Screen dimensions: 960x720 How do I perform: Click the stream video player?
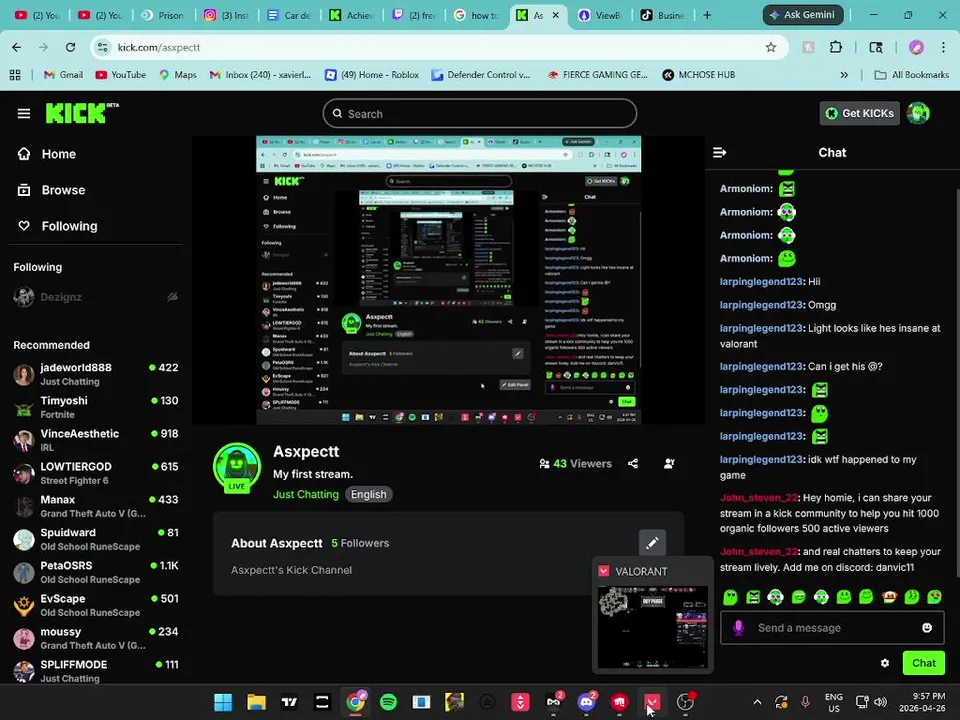(x=448, y=280)
